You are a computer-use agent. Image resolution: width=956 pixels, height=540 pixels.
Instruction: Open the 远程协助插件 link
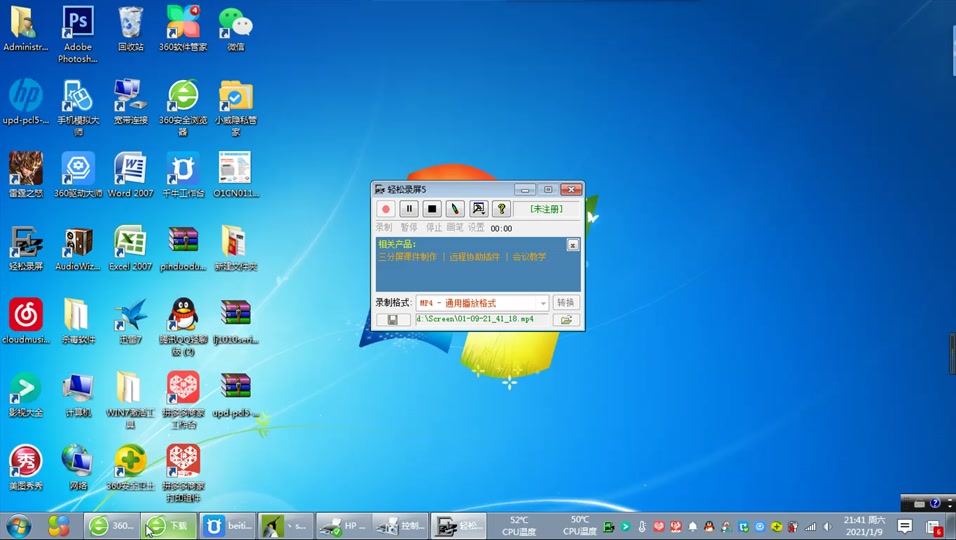pos(475,257)
